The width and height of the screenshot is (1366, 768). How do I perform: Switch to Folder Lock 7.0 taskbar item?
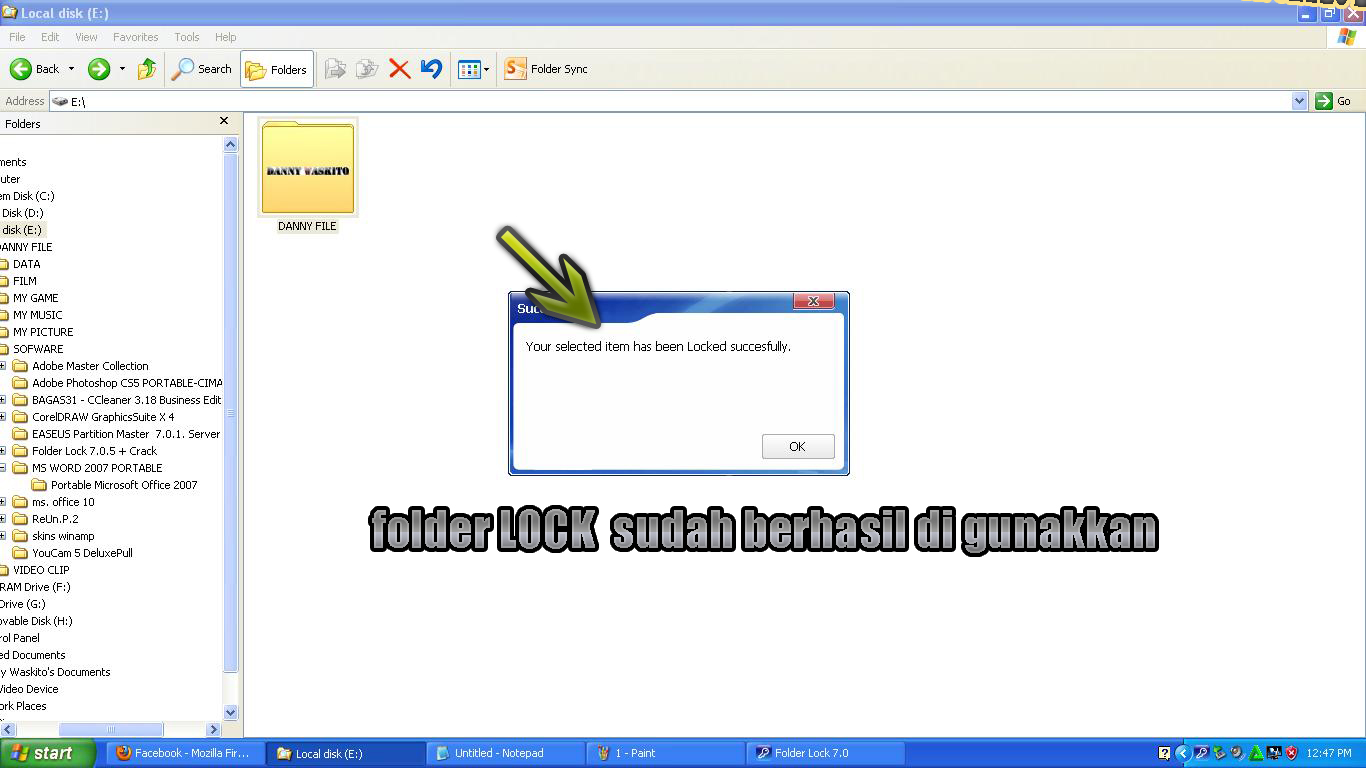pos(826,753)
